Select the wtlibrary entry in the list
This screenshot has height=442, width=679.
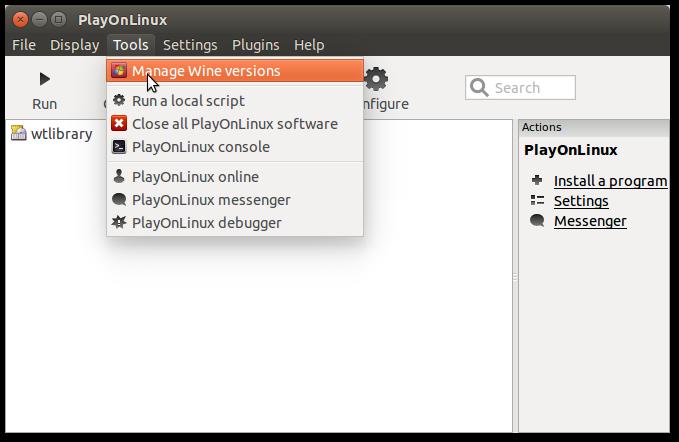(x=61, y=134)
